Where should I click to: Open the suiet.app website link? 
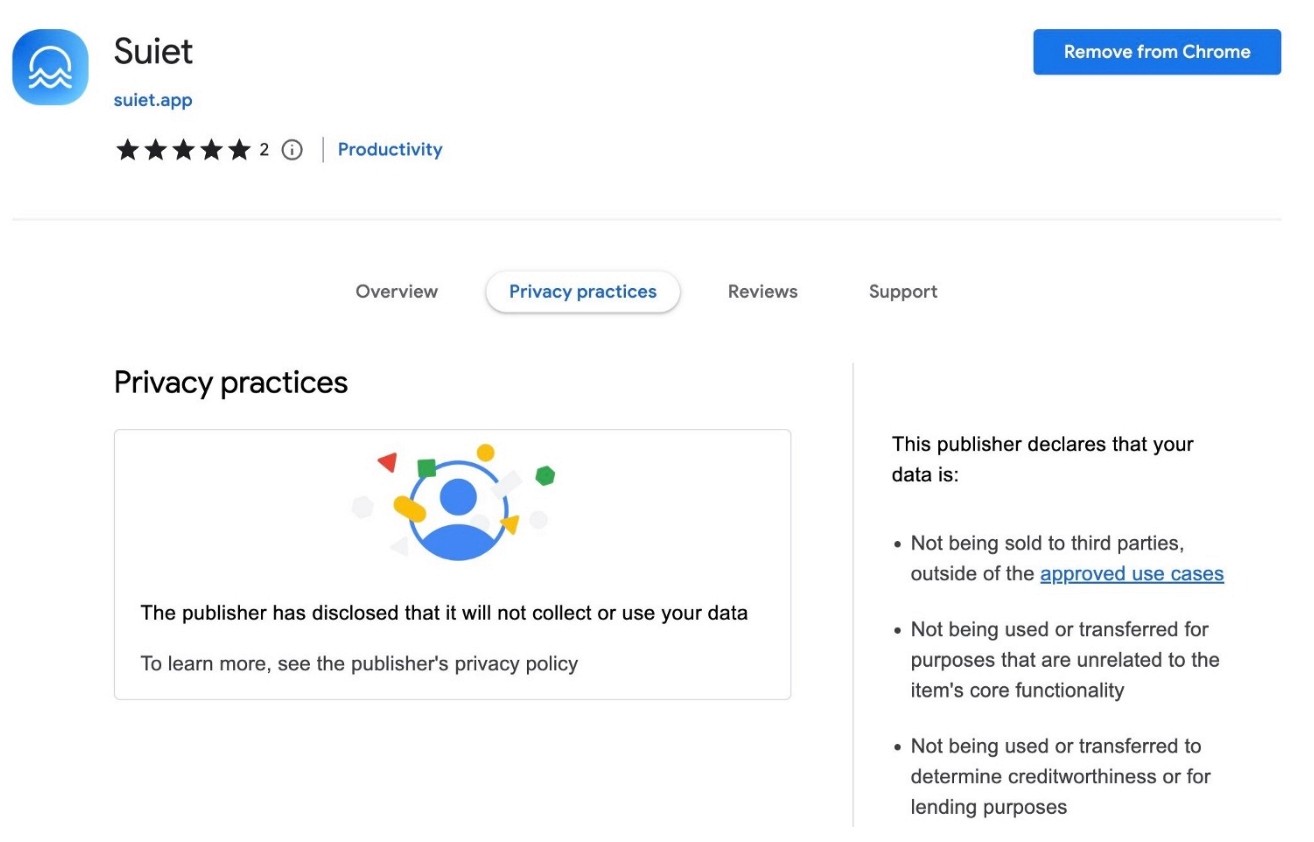(x=153, y=100)
